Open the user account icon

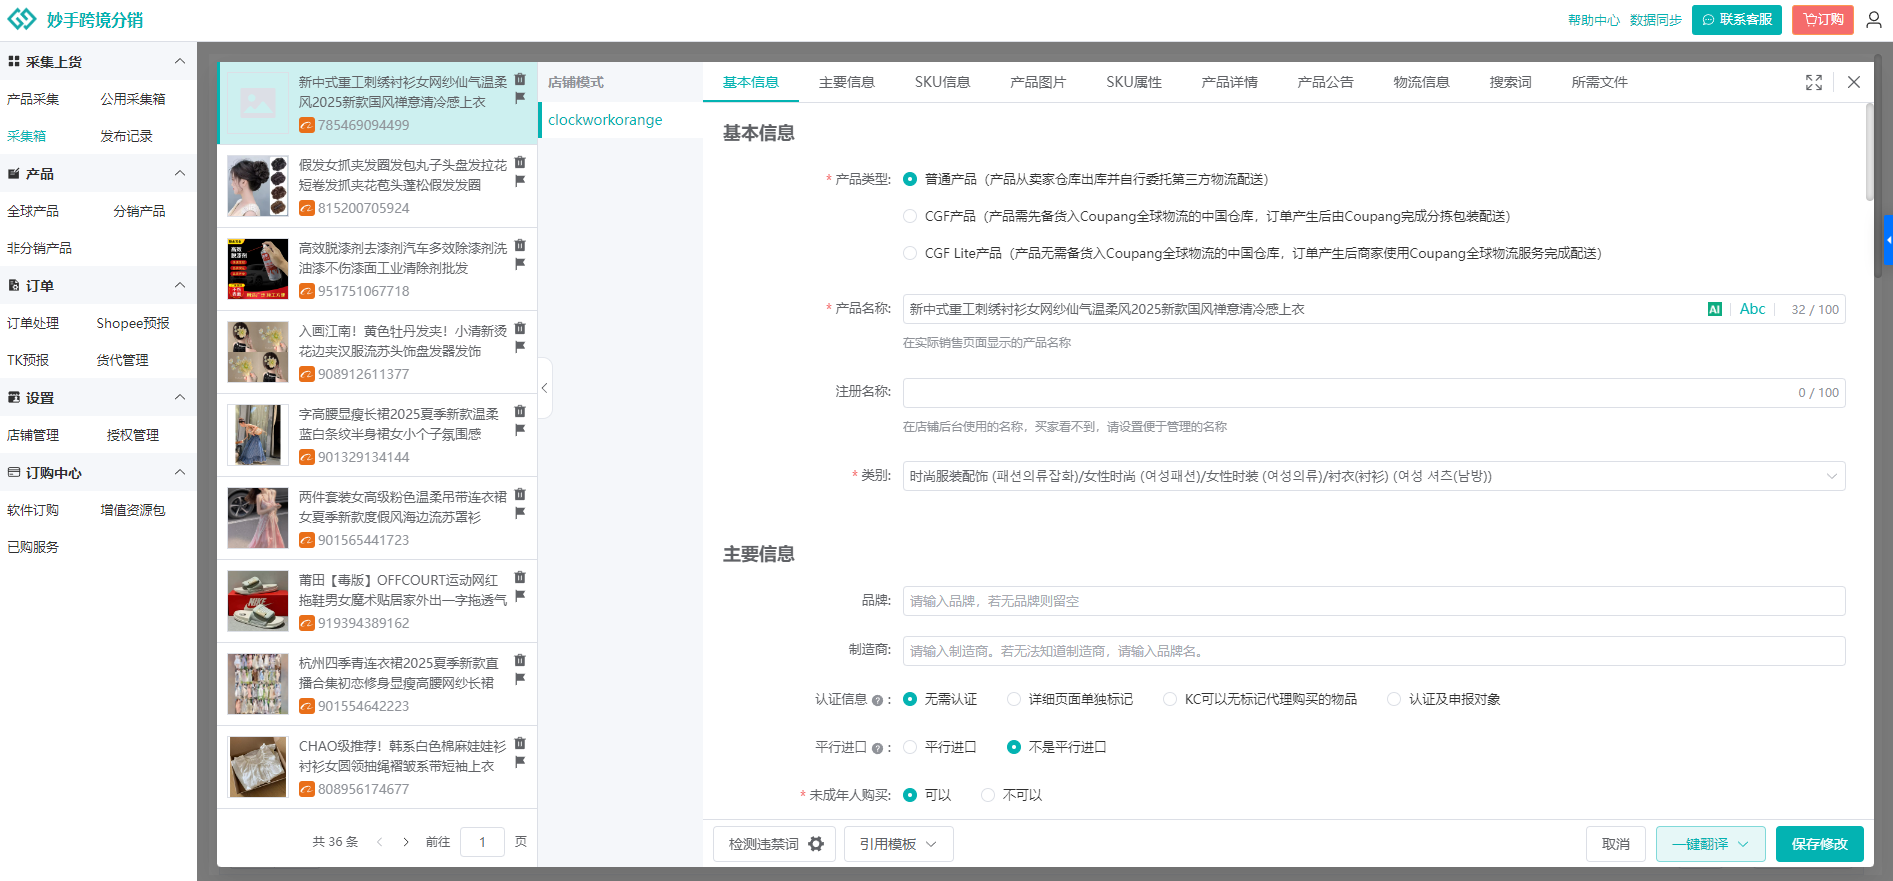pyautogui.click(x=1873, y=20)
